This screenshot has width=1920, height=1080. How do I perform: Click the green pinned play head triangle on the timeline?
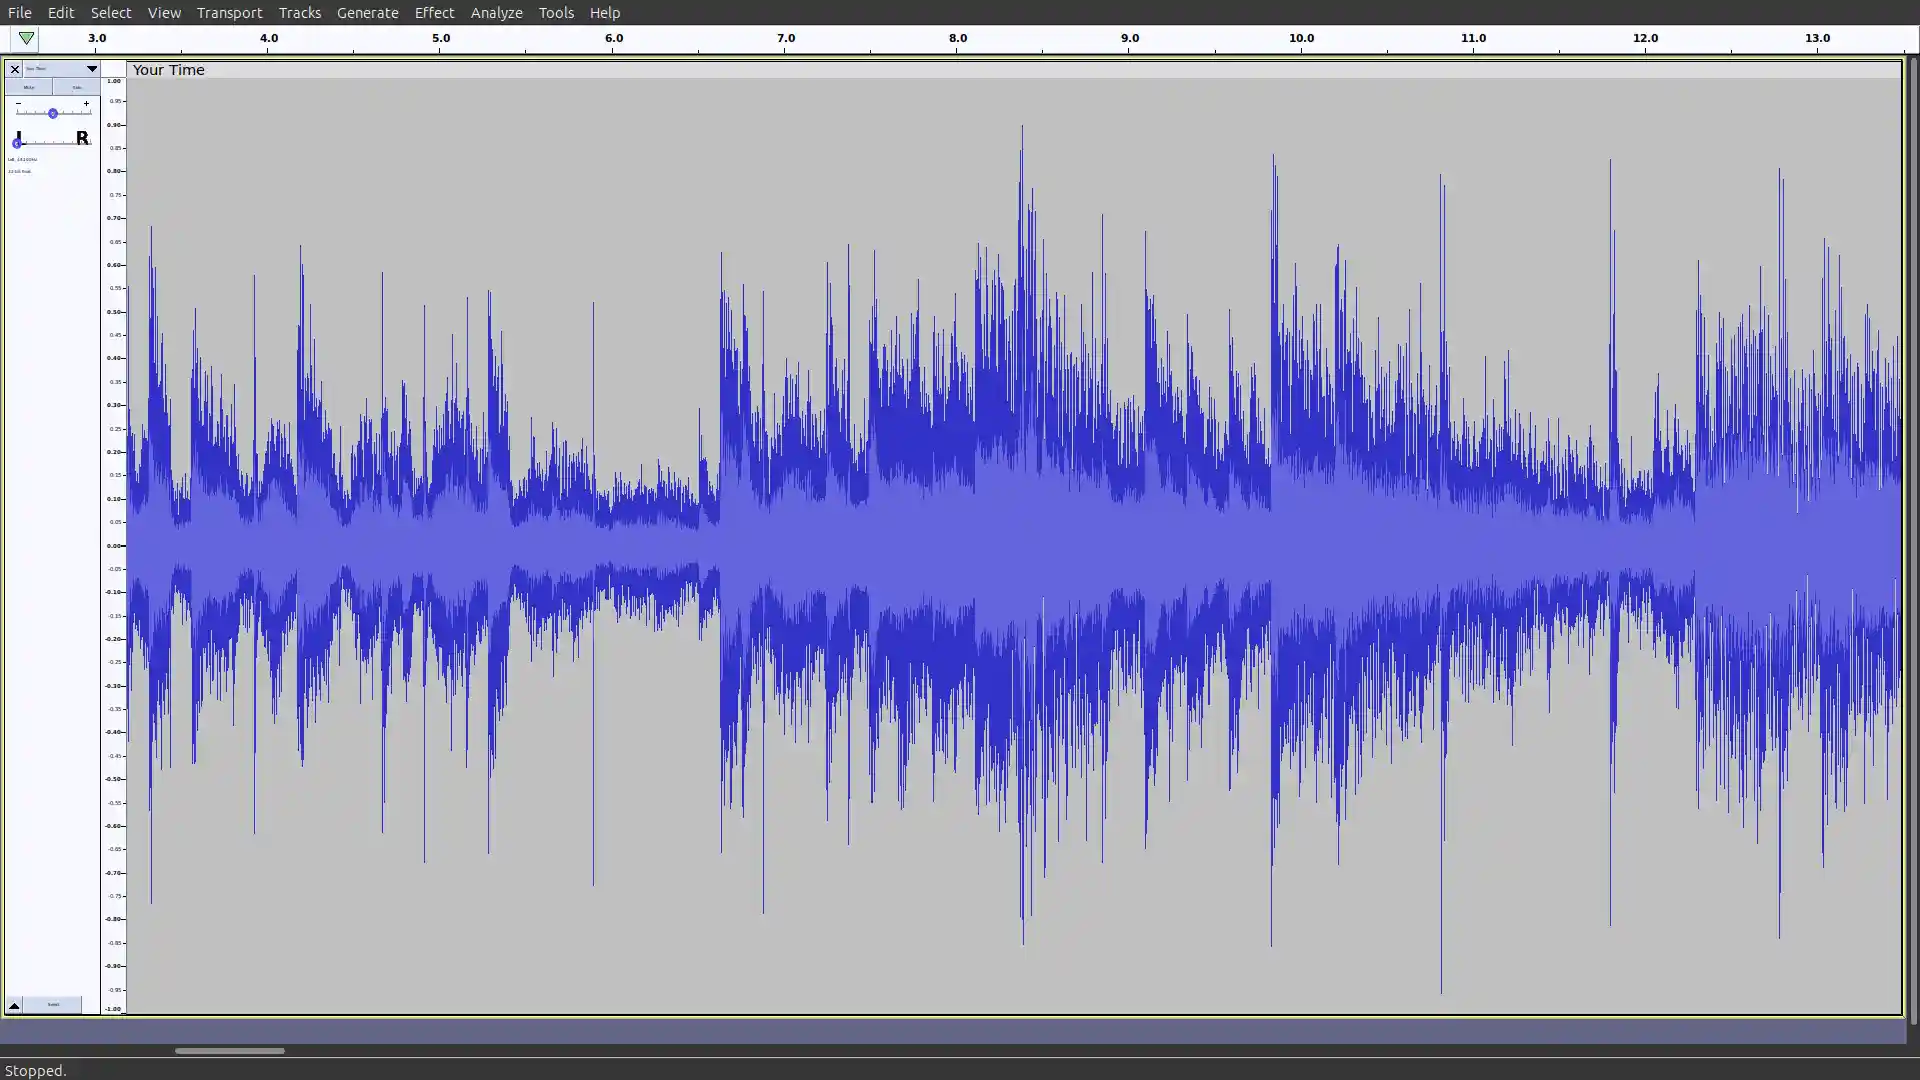[x=26, y=39]
